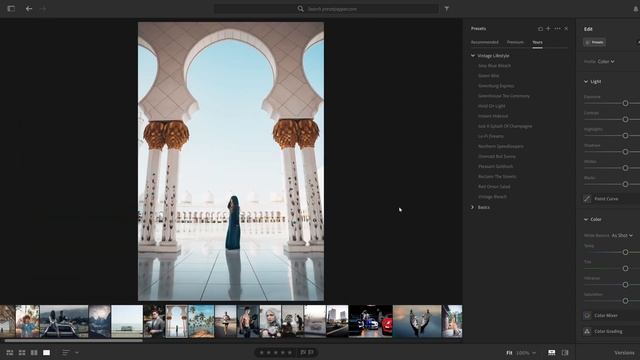Click the Vibrance slider handle
The image size is (640, 360).
click(x=625, y=284)
